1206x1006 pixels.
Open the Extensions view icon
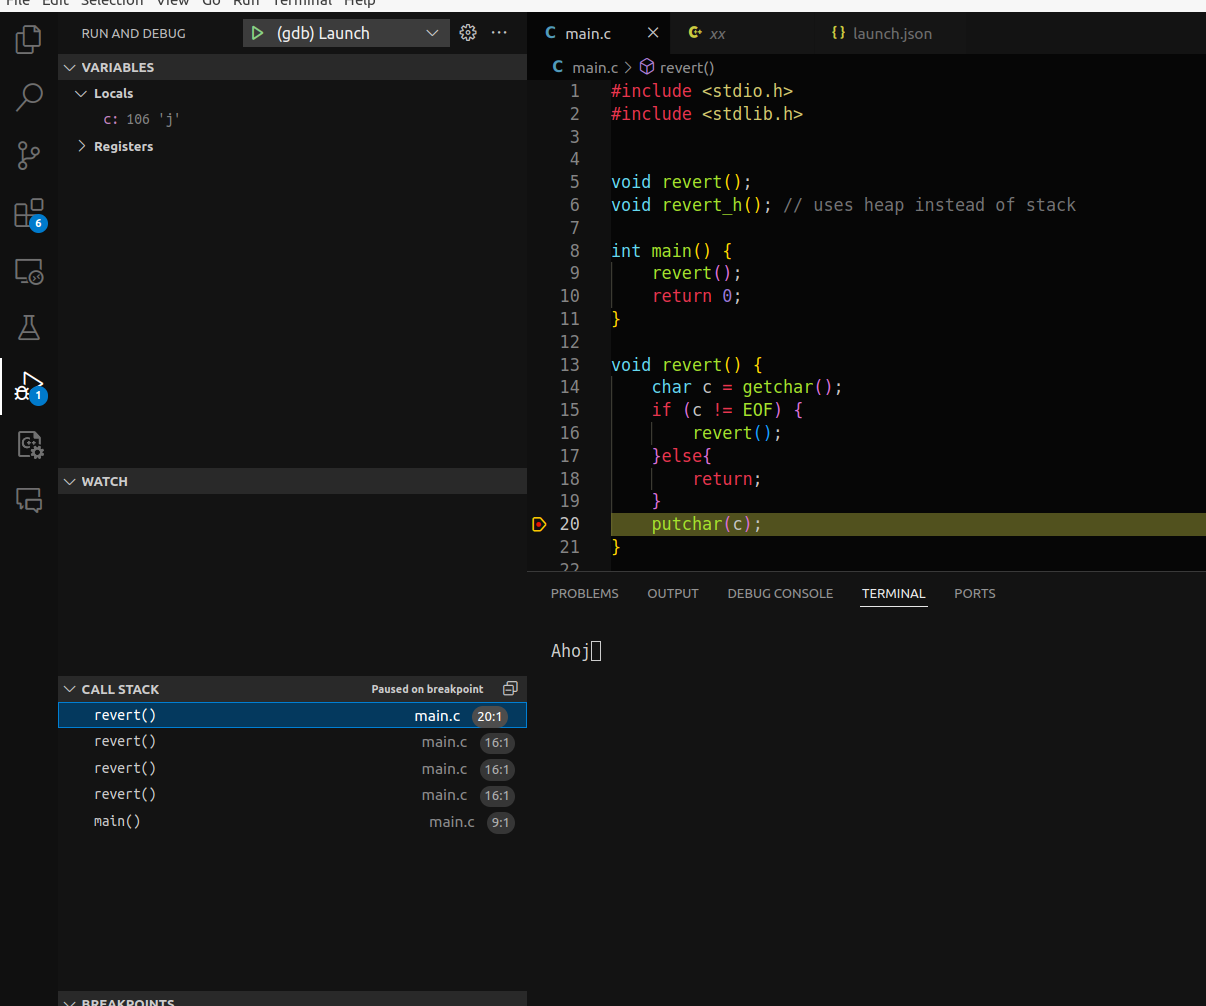pyautogui.click(x=29, y=213)
